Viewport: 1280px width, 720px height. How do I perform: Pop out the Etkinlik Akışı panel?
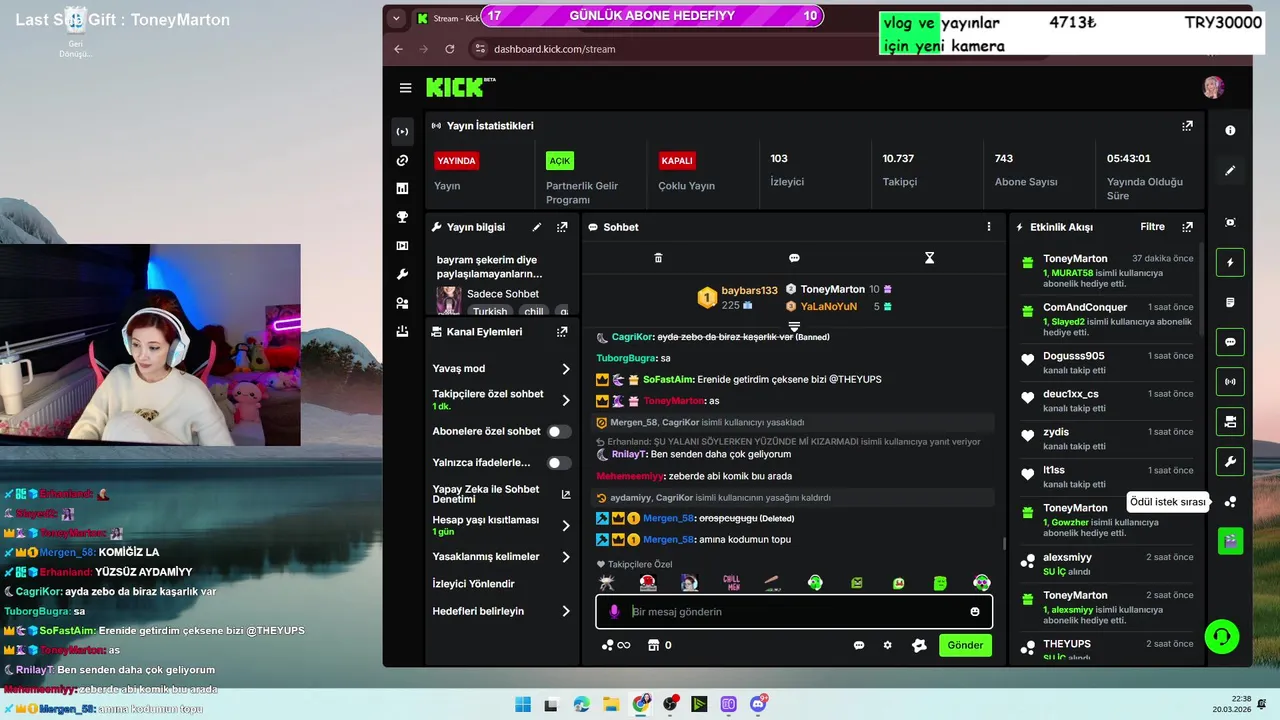pyautogui.click(x=1187, y=227)
